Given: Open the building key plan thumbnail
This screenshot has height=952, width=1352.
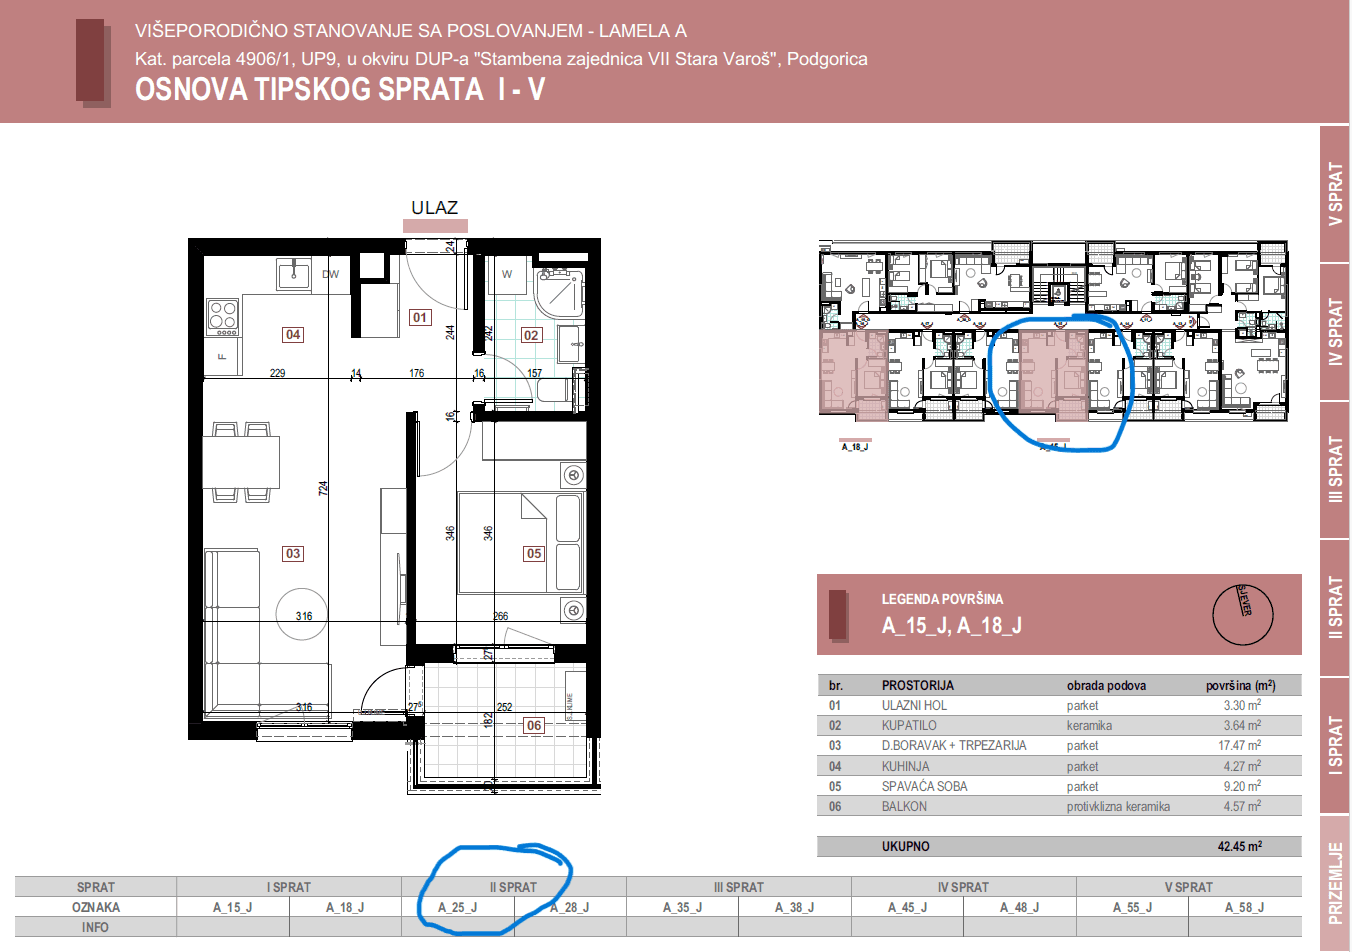Looking at the screenshot, I should [1053, 331].
